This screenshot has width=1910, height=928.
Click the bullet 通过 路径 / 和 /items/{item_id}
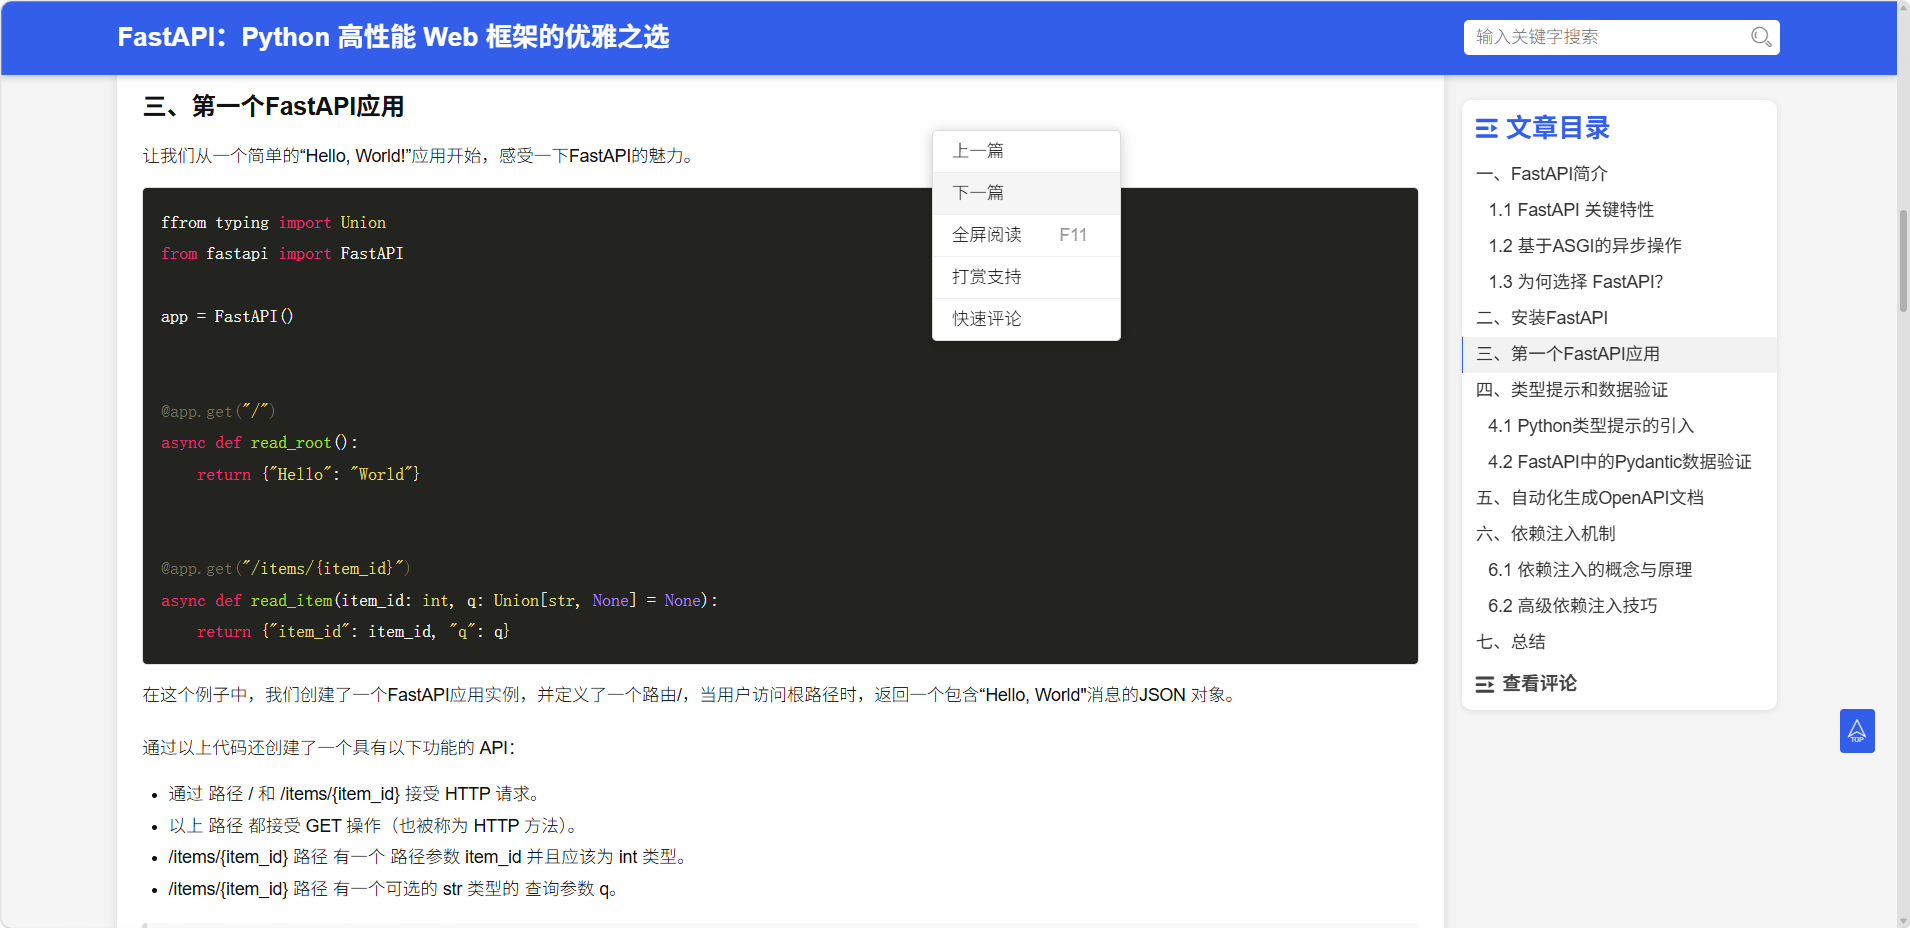click(x=357, y=794)
